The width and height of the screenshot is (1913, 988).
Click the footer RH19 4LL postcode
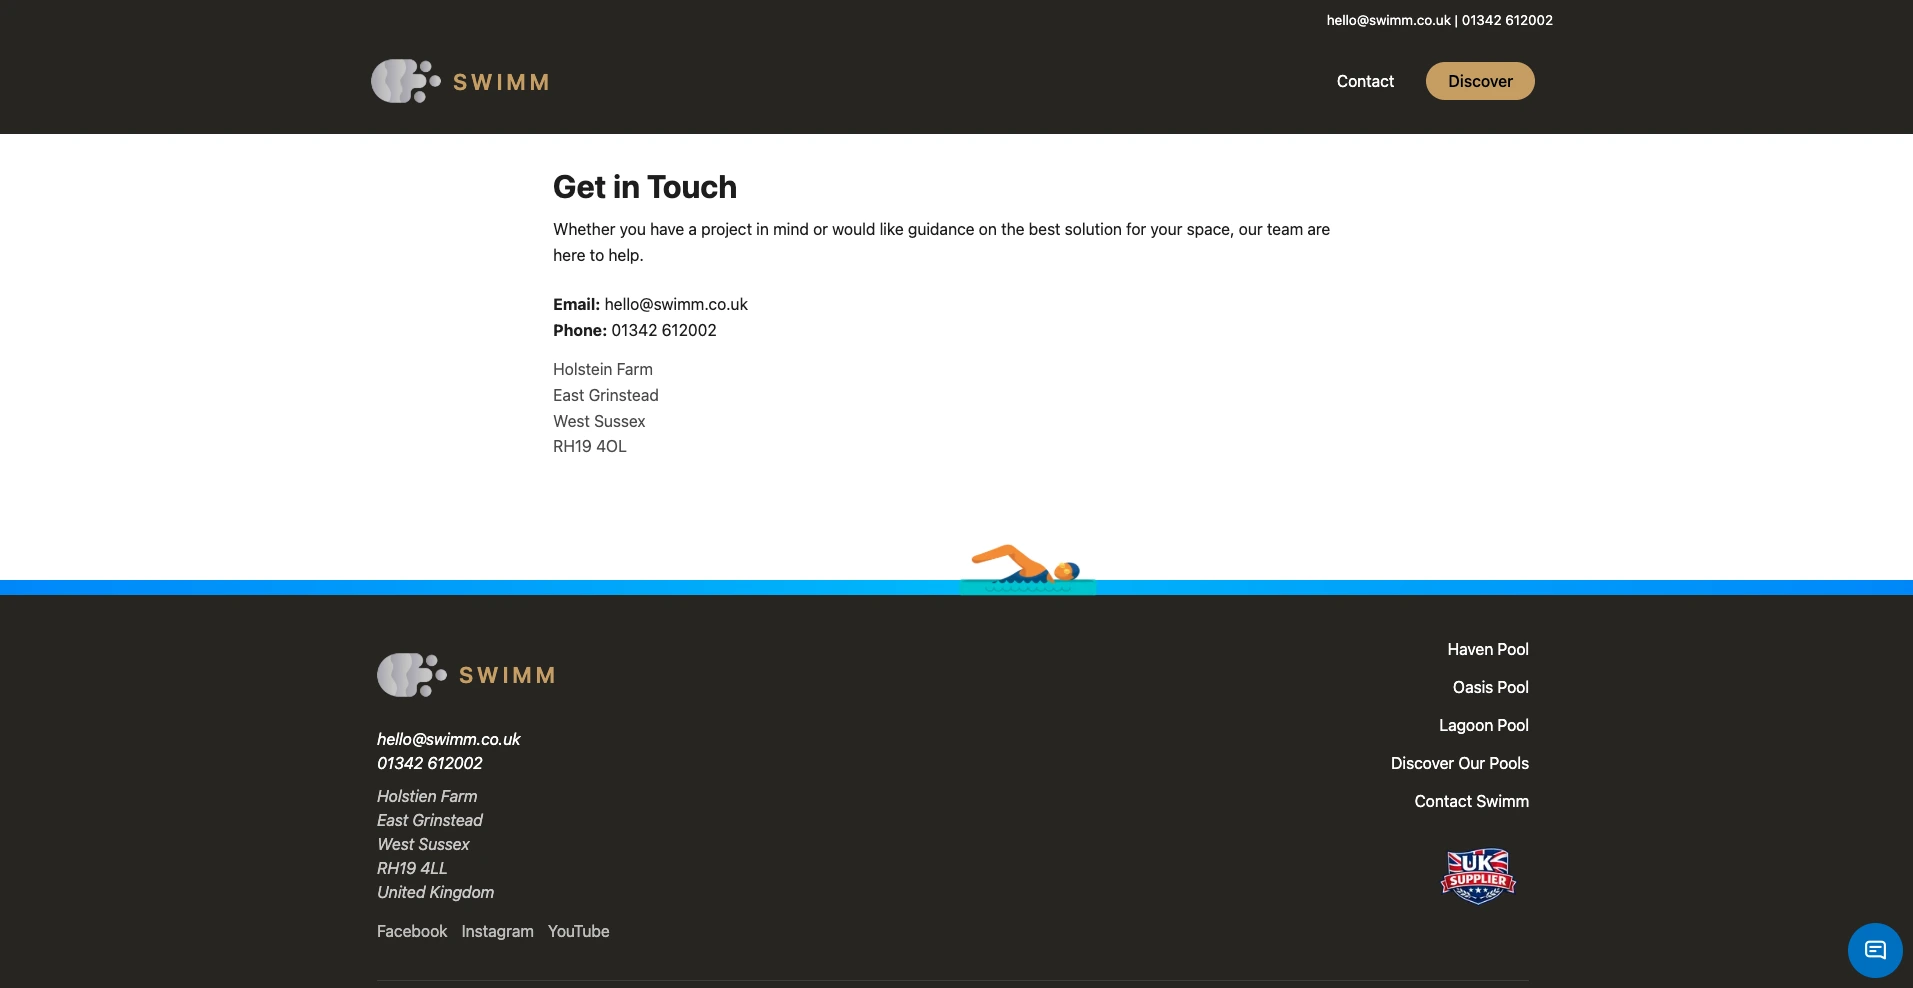[x=412, y=868]
